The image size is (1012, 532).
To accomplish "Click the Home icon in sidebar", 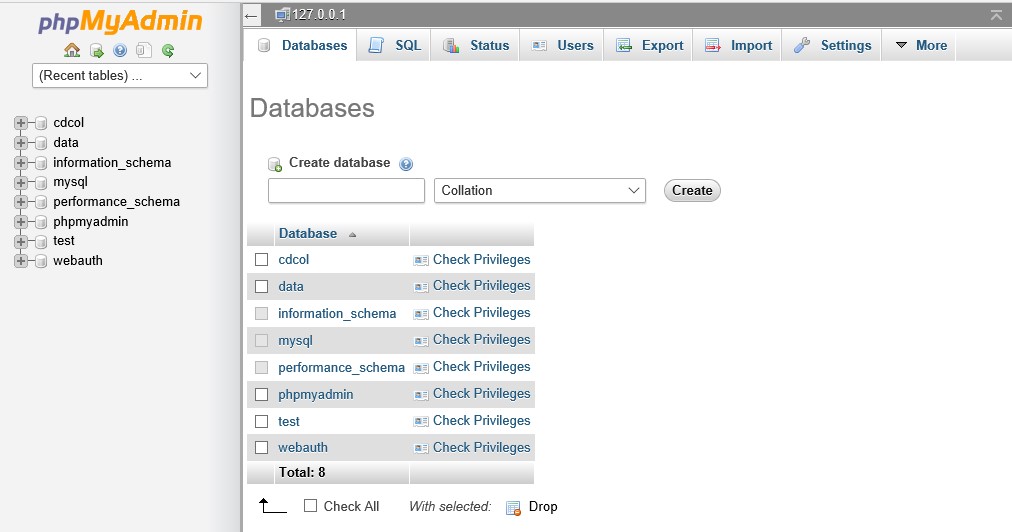I will tap(72, 50).
